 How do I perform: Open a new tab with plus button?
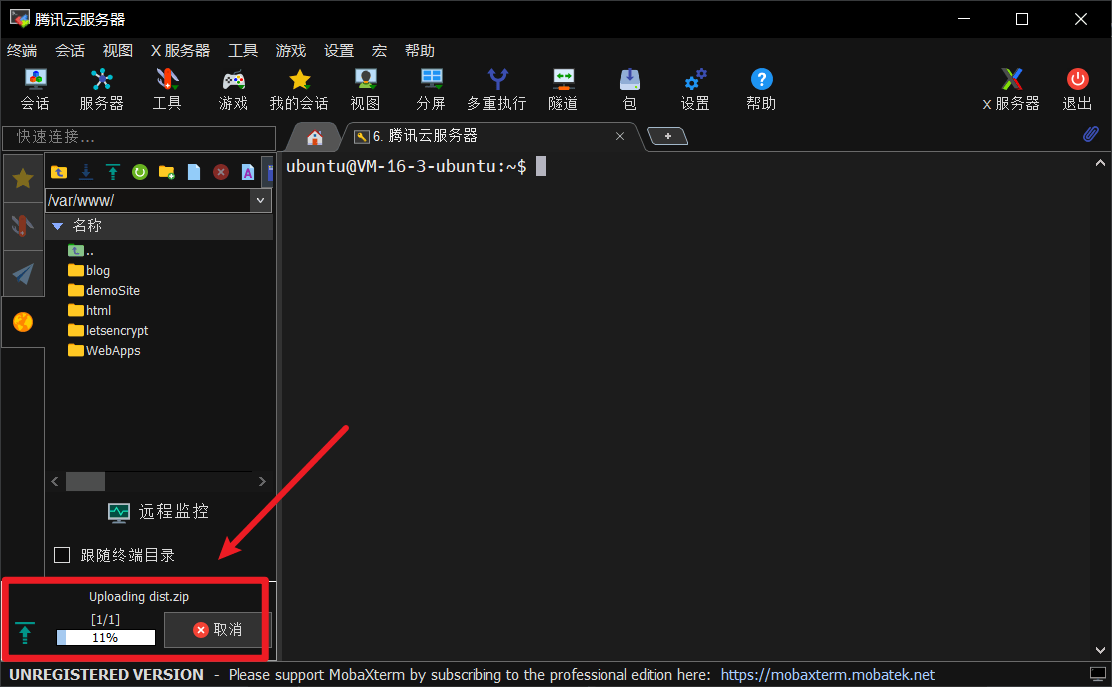click(x=667, y=136)
